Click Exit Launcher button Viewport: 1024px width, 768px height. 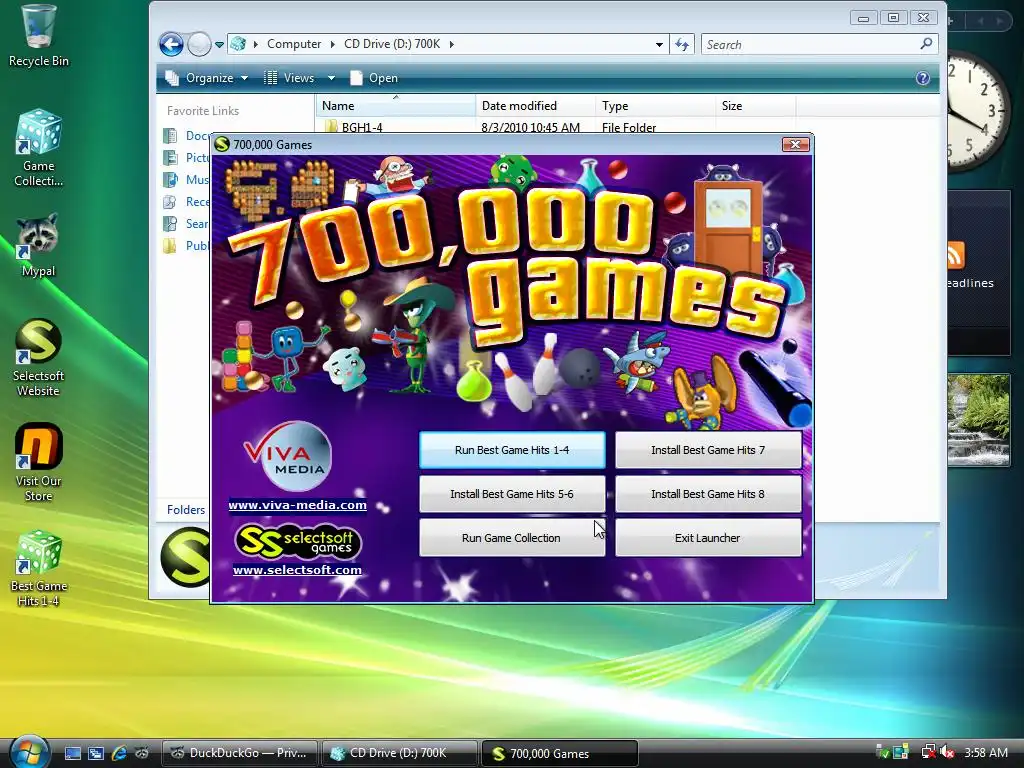tap(708, 537)
